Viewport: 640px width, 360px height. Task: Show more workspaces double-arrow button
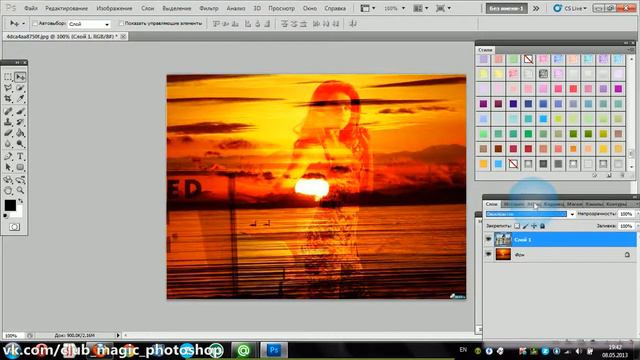[536, 8]
